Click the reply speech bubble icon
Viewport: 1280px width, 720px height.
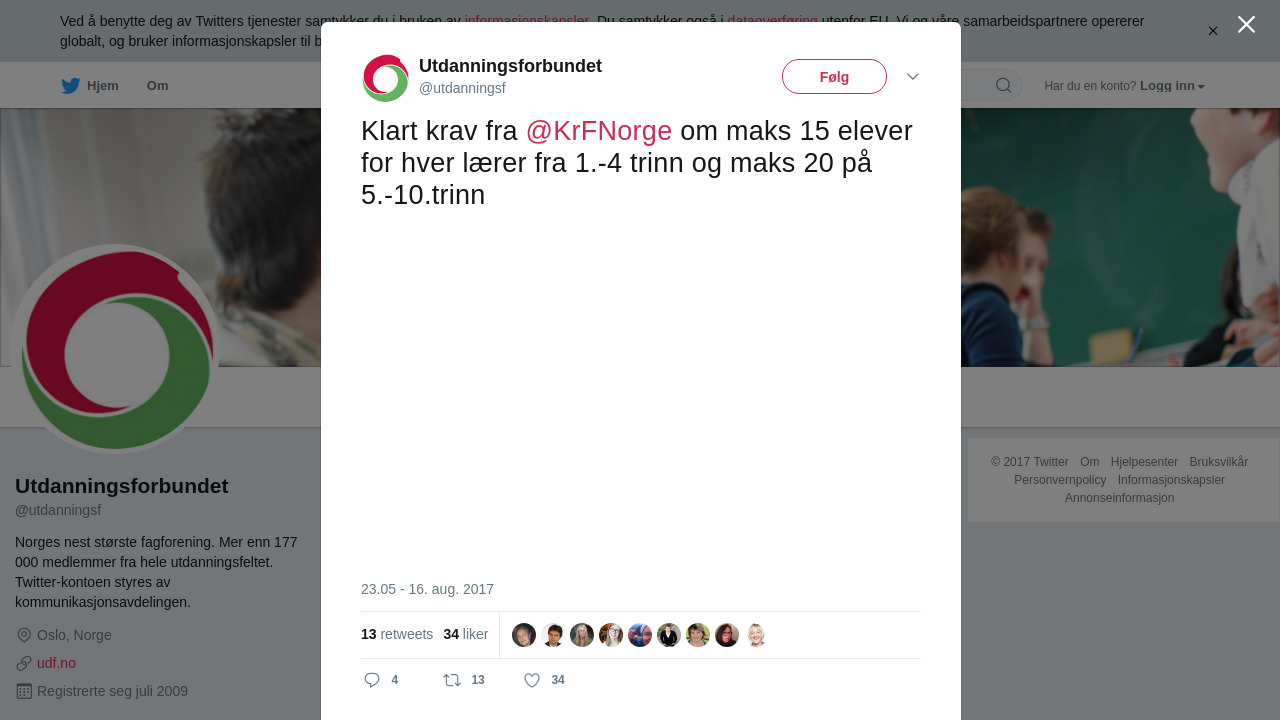coord(372,680)
